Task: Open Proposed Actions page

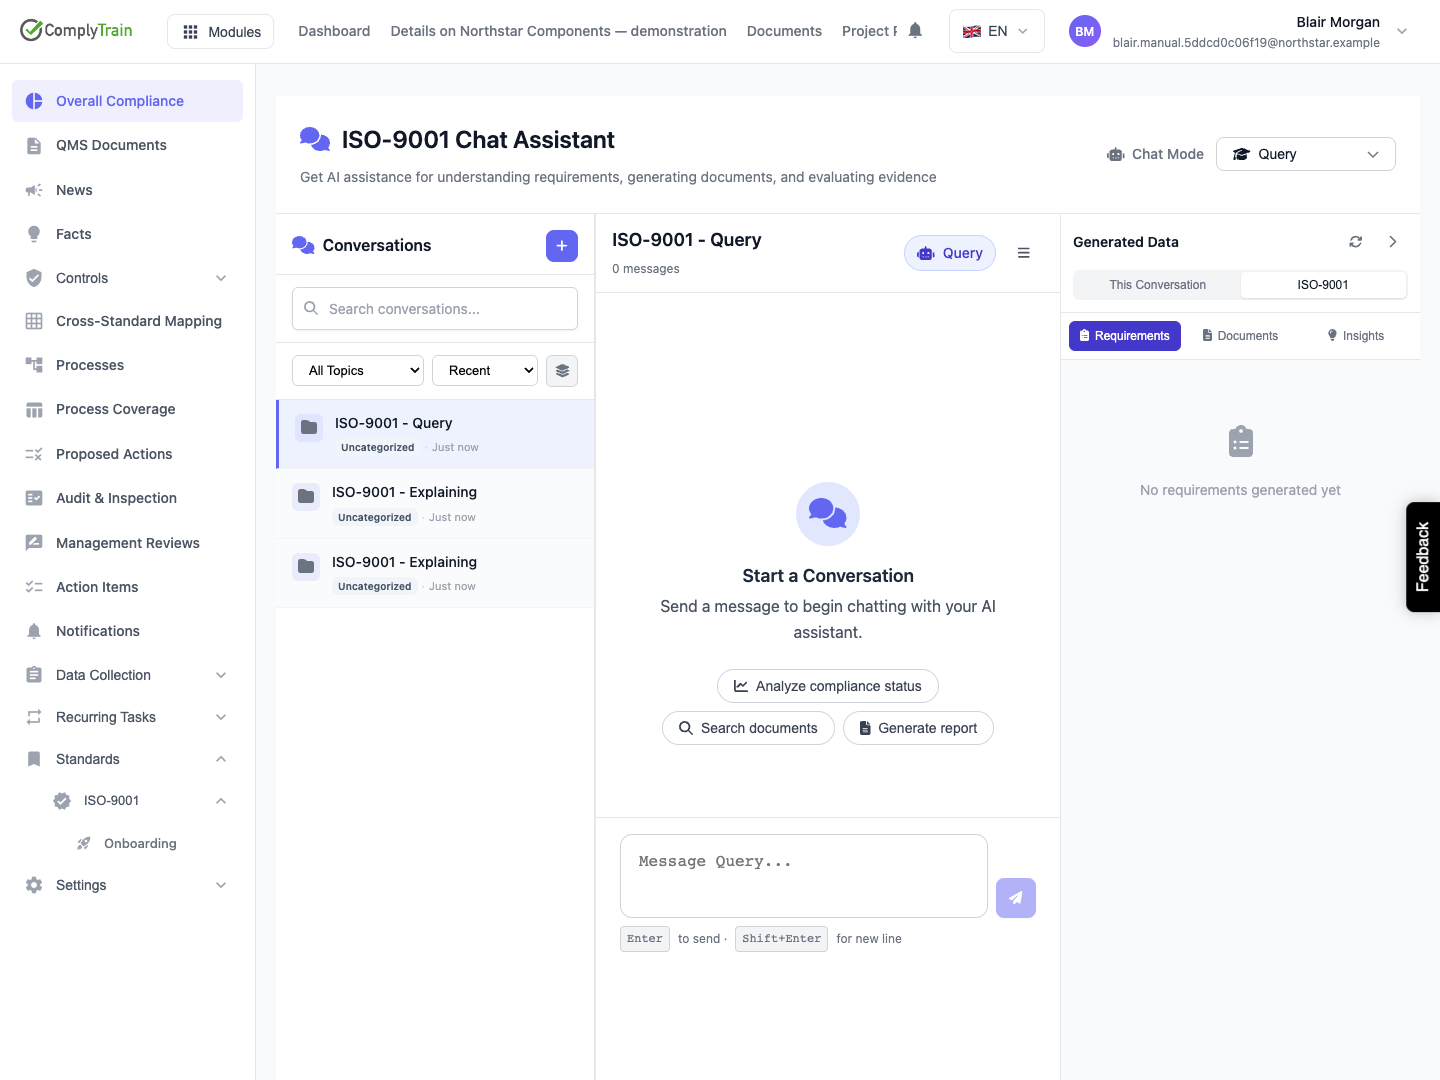Action: (x=127, y=454)
